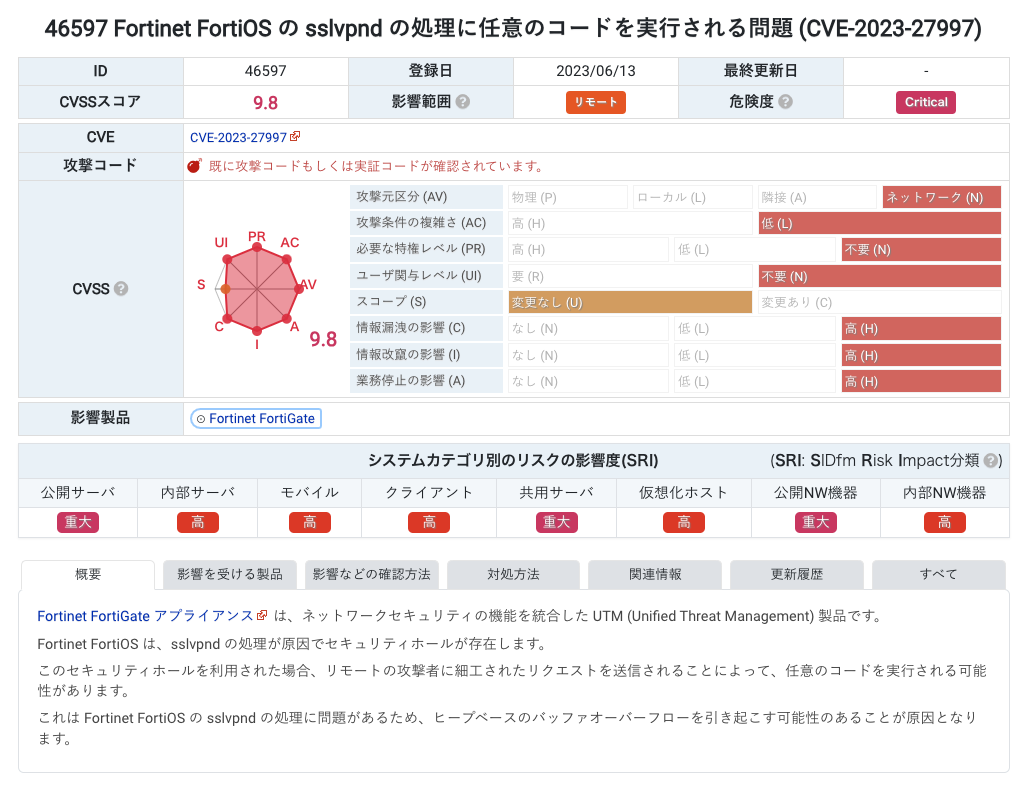
Task: Click the 物理 (P) cell
Action: point(568,197)
